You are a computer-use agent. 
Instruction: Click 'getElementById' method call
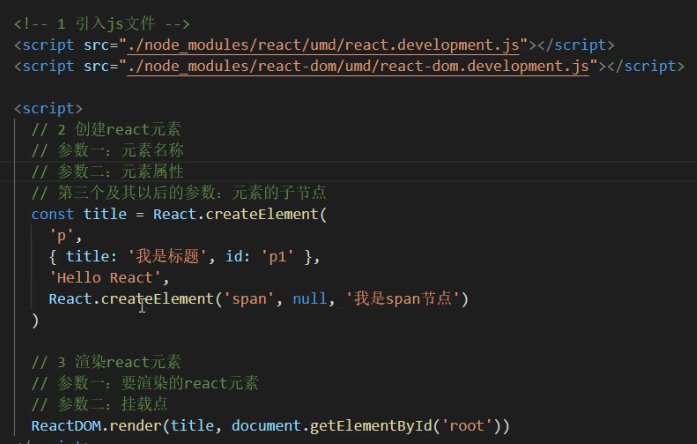pyautogui.click(x=371, y=426)
